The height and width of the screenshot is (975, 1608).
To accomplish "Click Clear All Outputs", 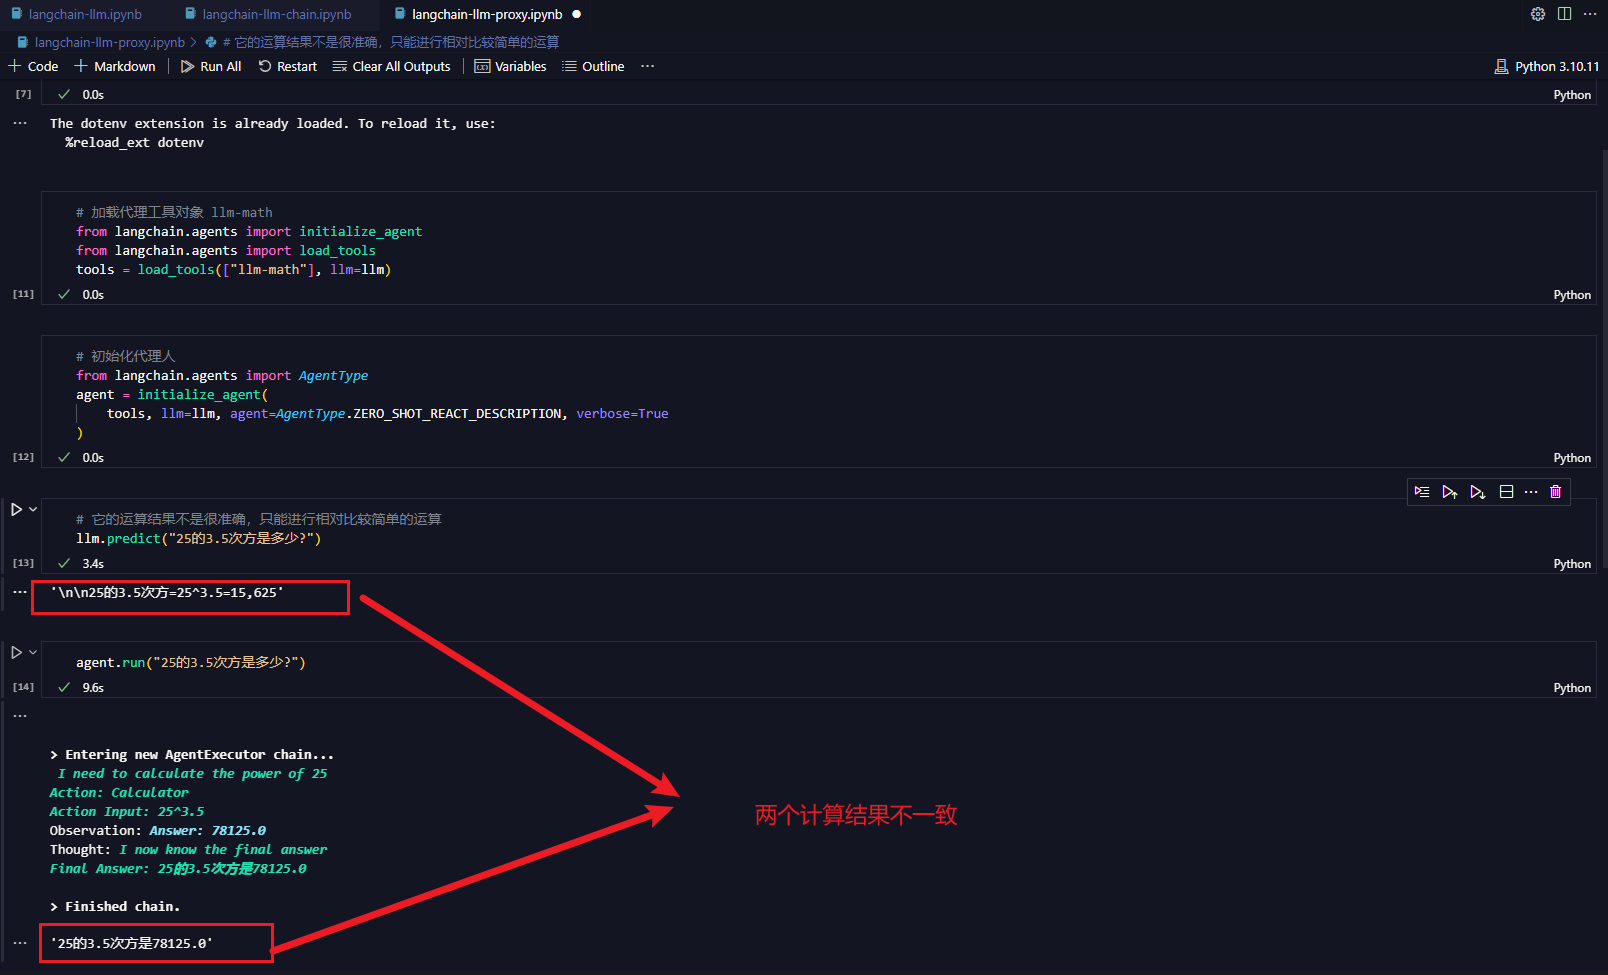I will point(392,66).
